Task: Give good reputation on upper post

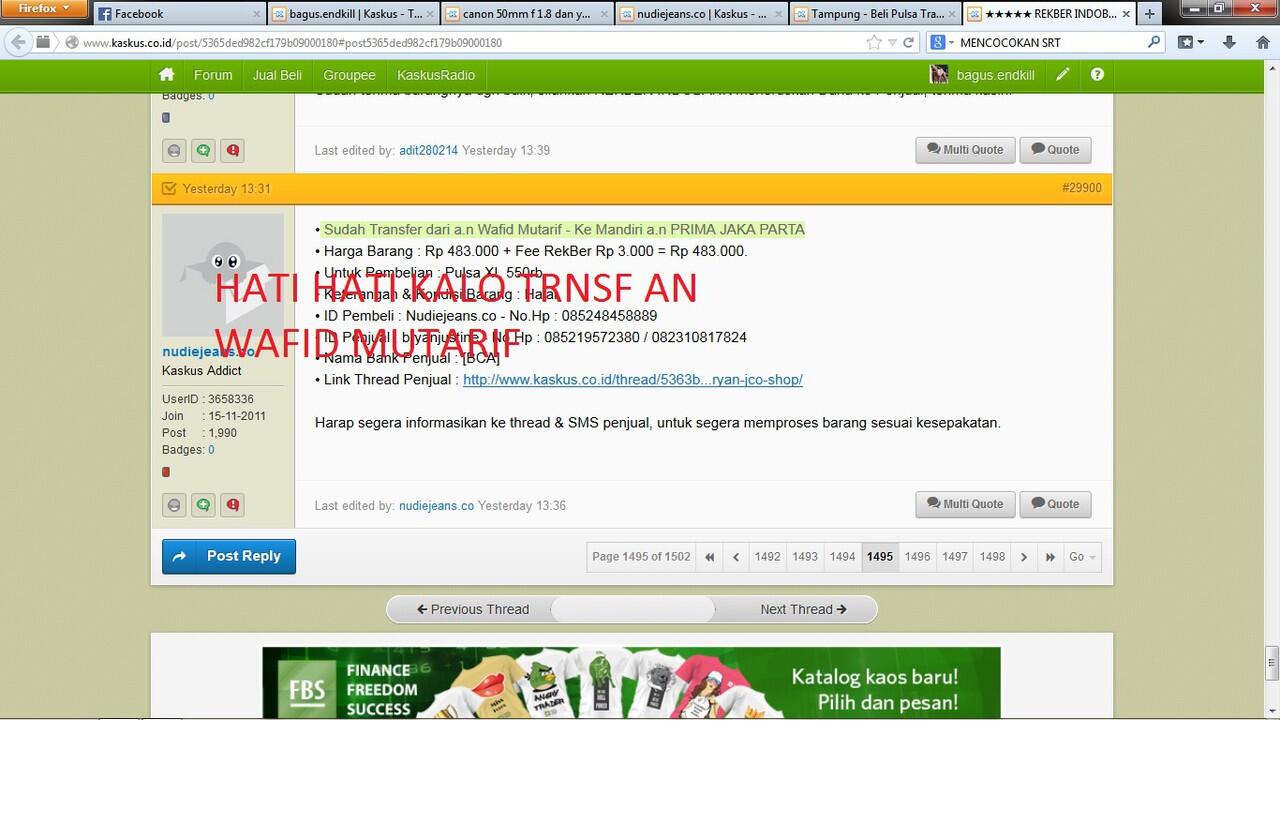Action: pyautogui.click(x=203, y=151)
